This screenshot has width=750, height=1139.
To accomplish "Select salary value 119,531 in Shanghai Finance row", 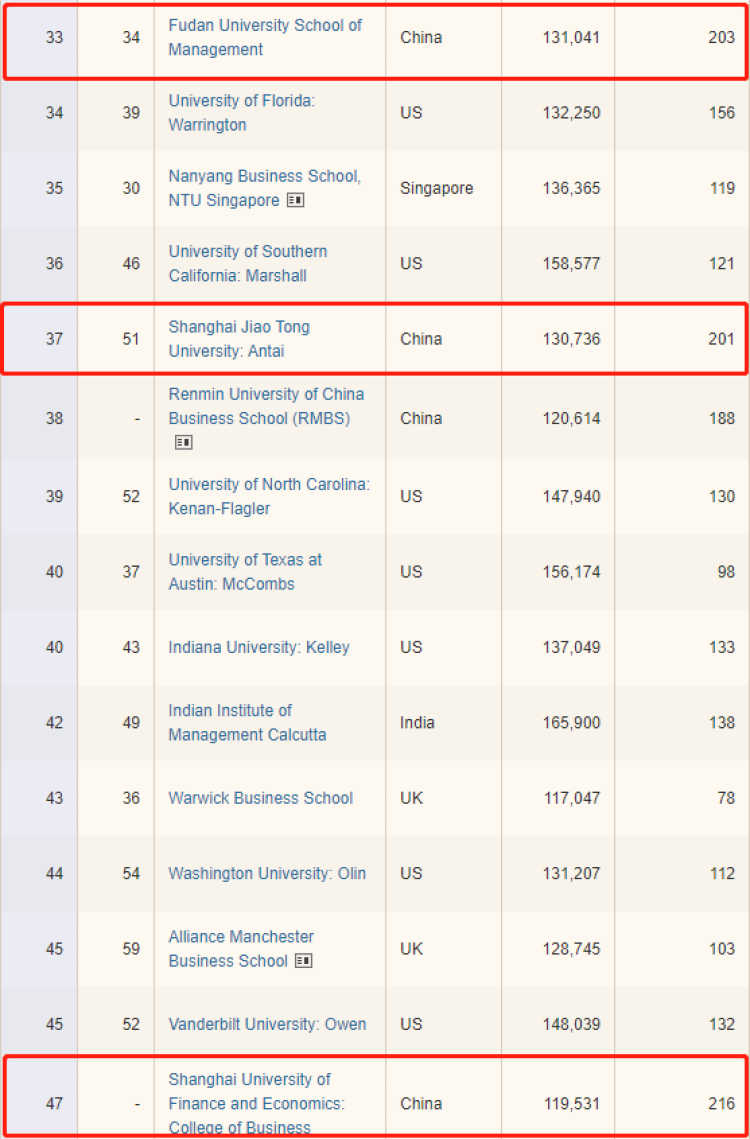I will (x=572, y=1103).
